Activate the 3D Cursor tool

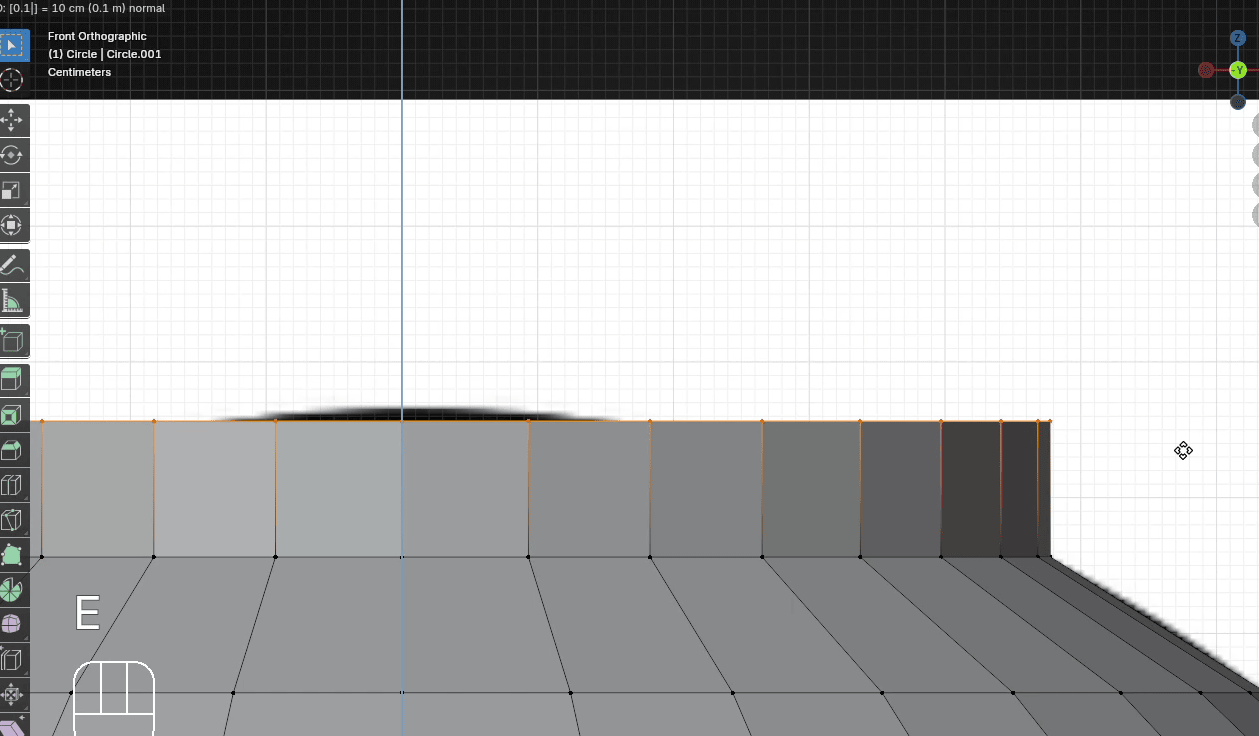pyautogui.click(x=12, y=80)
